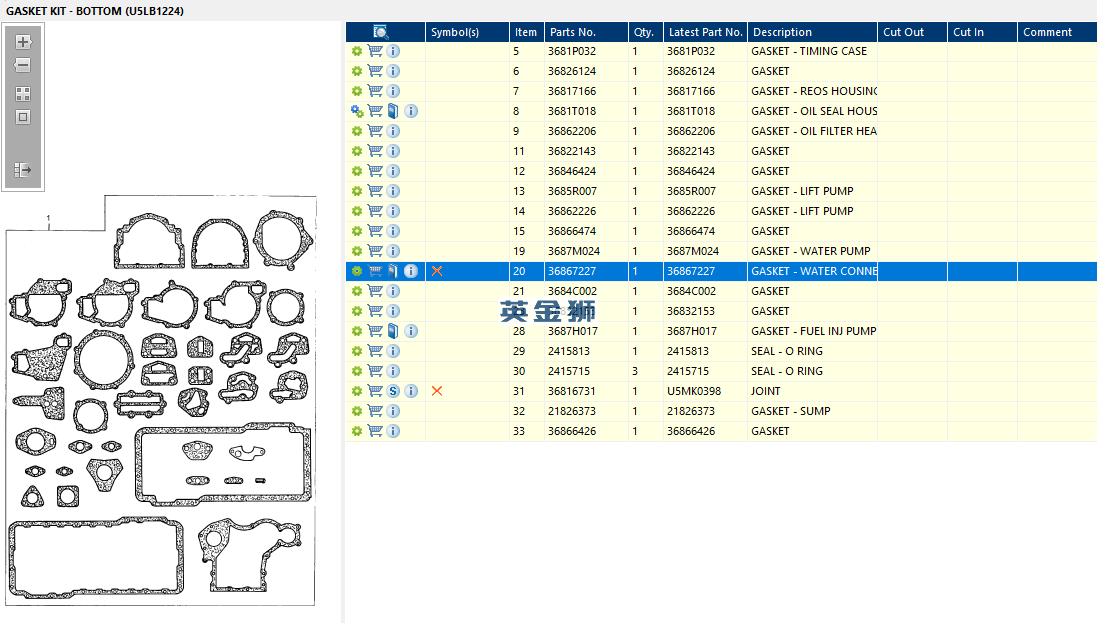This screenshot has width=1097, height=623.
Task: Open the parts list search icon in header
Action: pos(381,32)
